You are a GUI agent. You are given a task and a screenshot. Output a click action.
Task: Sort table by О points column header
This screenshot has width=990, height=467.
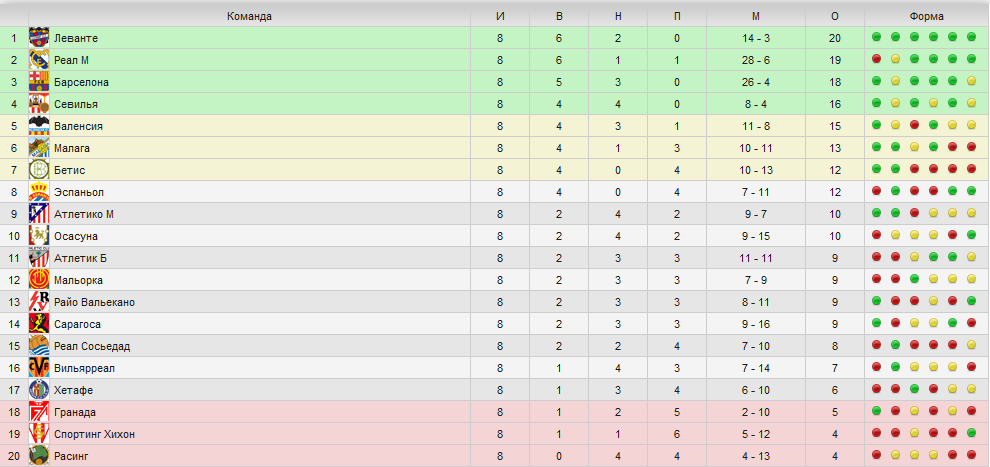coord(835,16)
